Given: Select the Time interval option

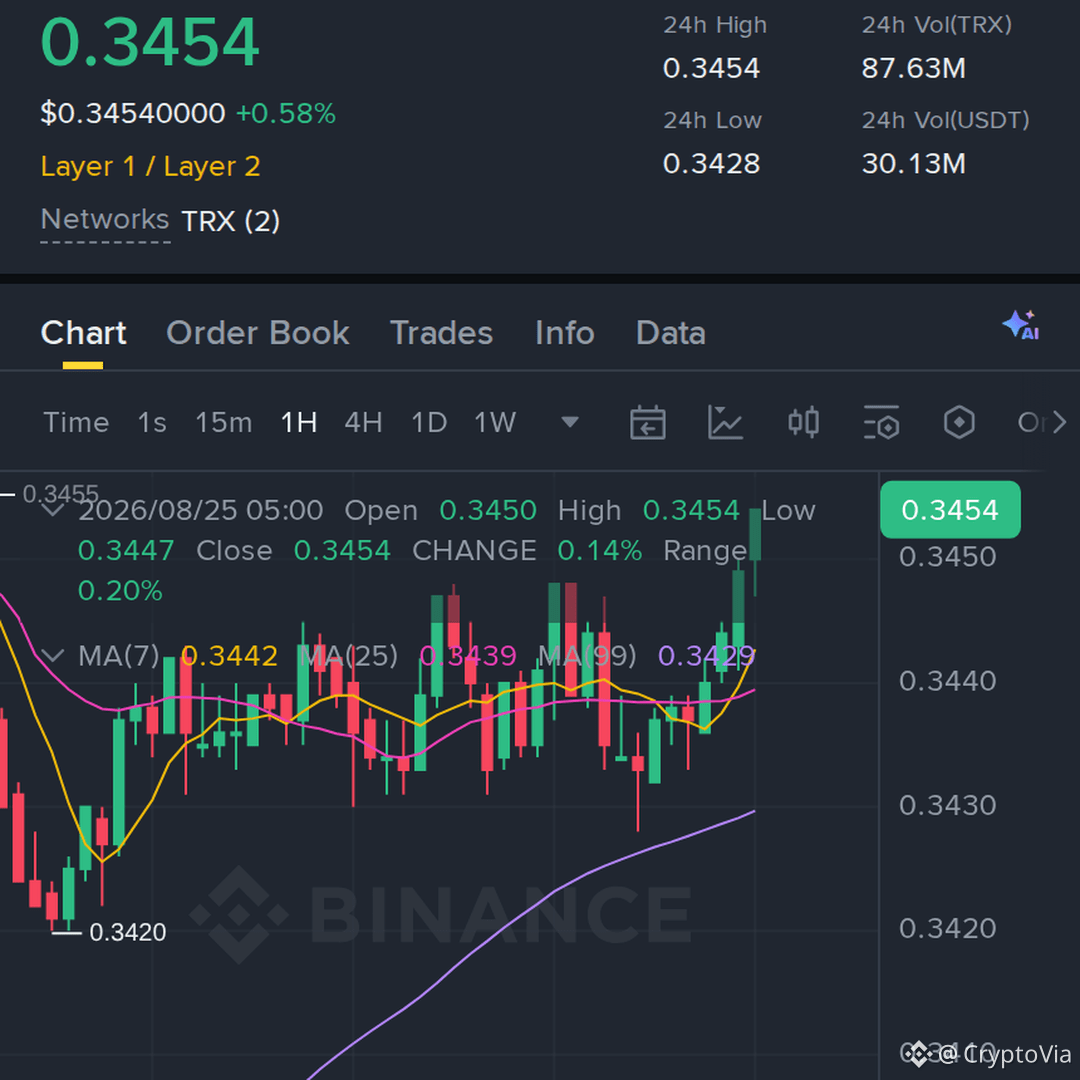Looking at the screenshot, I should 76,422.
